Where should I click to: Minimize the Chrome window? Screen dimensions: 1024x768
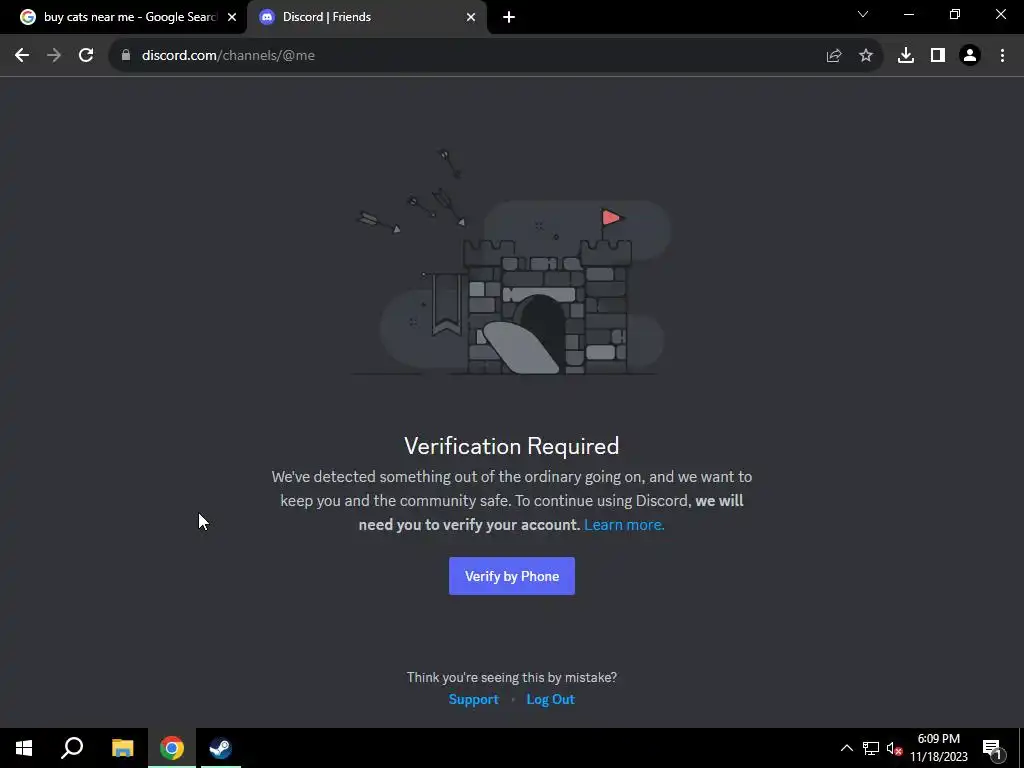(x=908, y=14)
